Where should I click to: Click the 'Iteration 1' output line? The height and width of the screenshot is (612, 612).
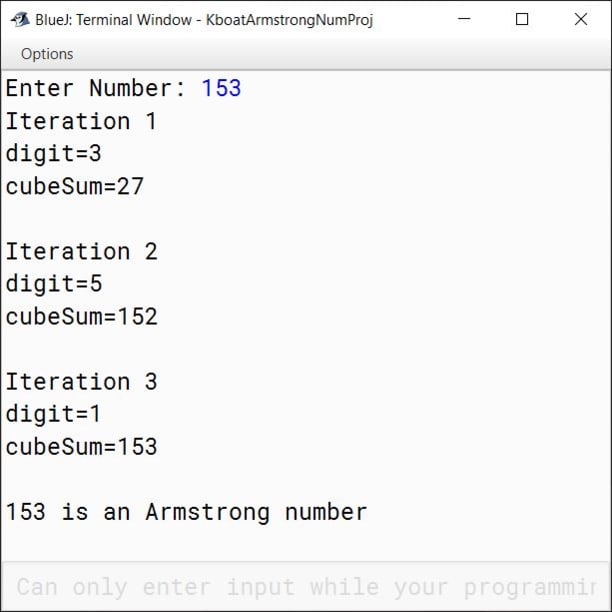coord(81,121)
